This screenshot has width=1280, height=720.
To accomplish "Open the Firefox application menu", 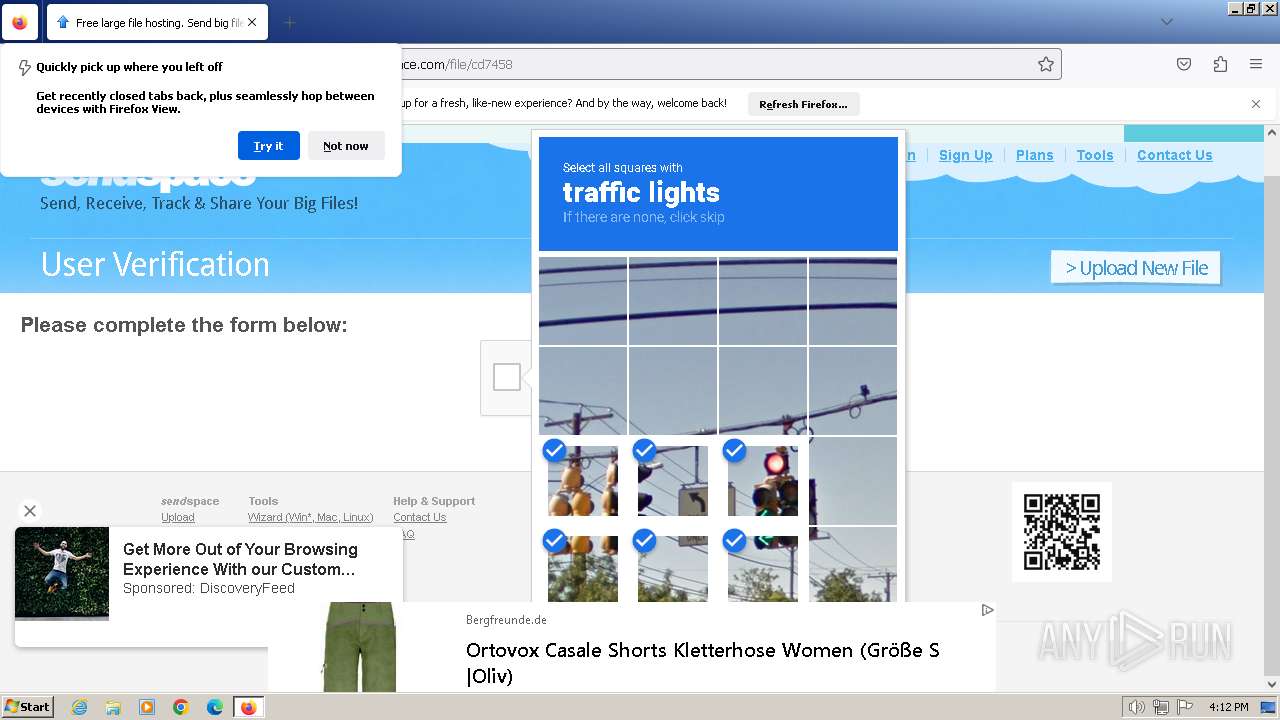I will (1256, 64).
